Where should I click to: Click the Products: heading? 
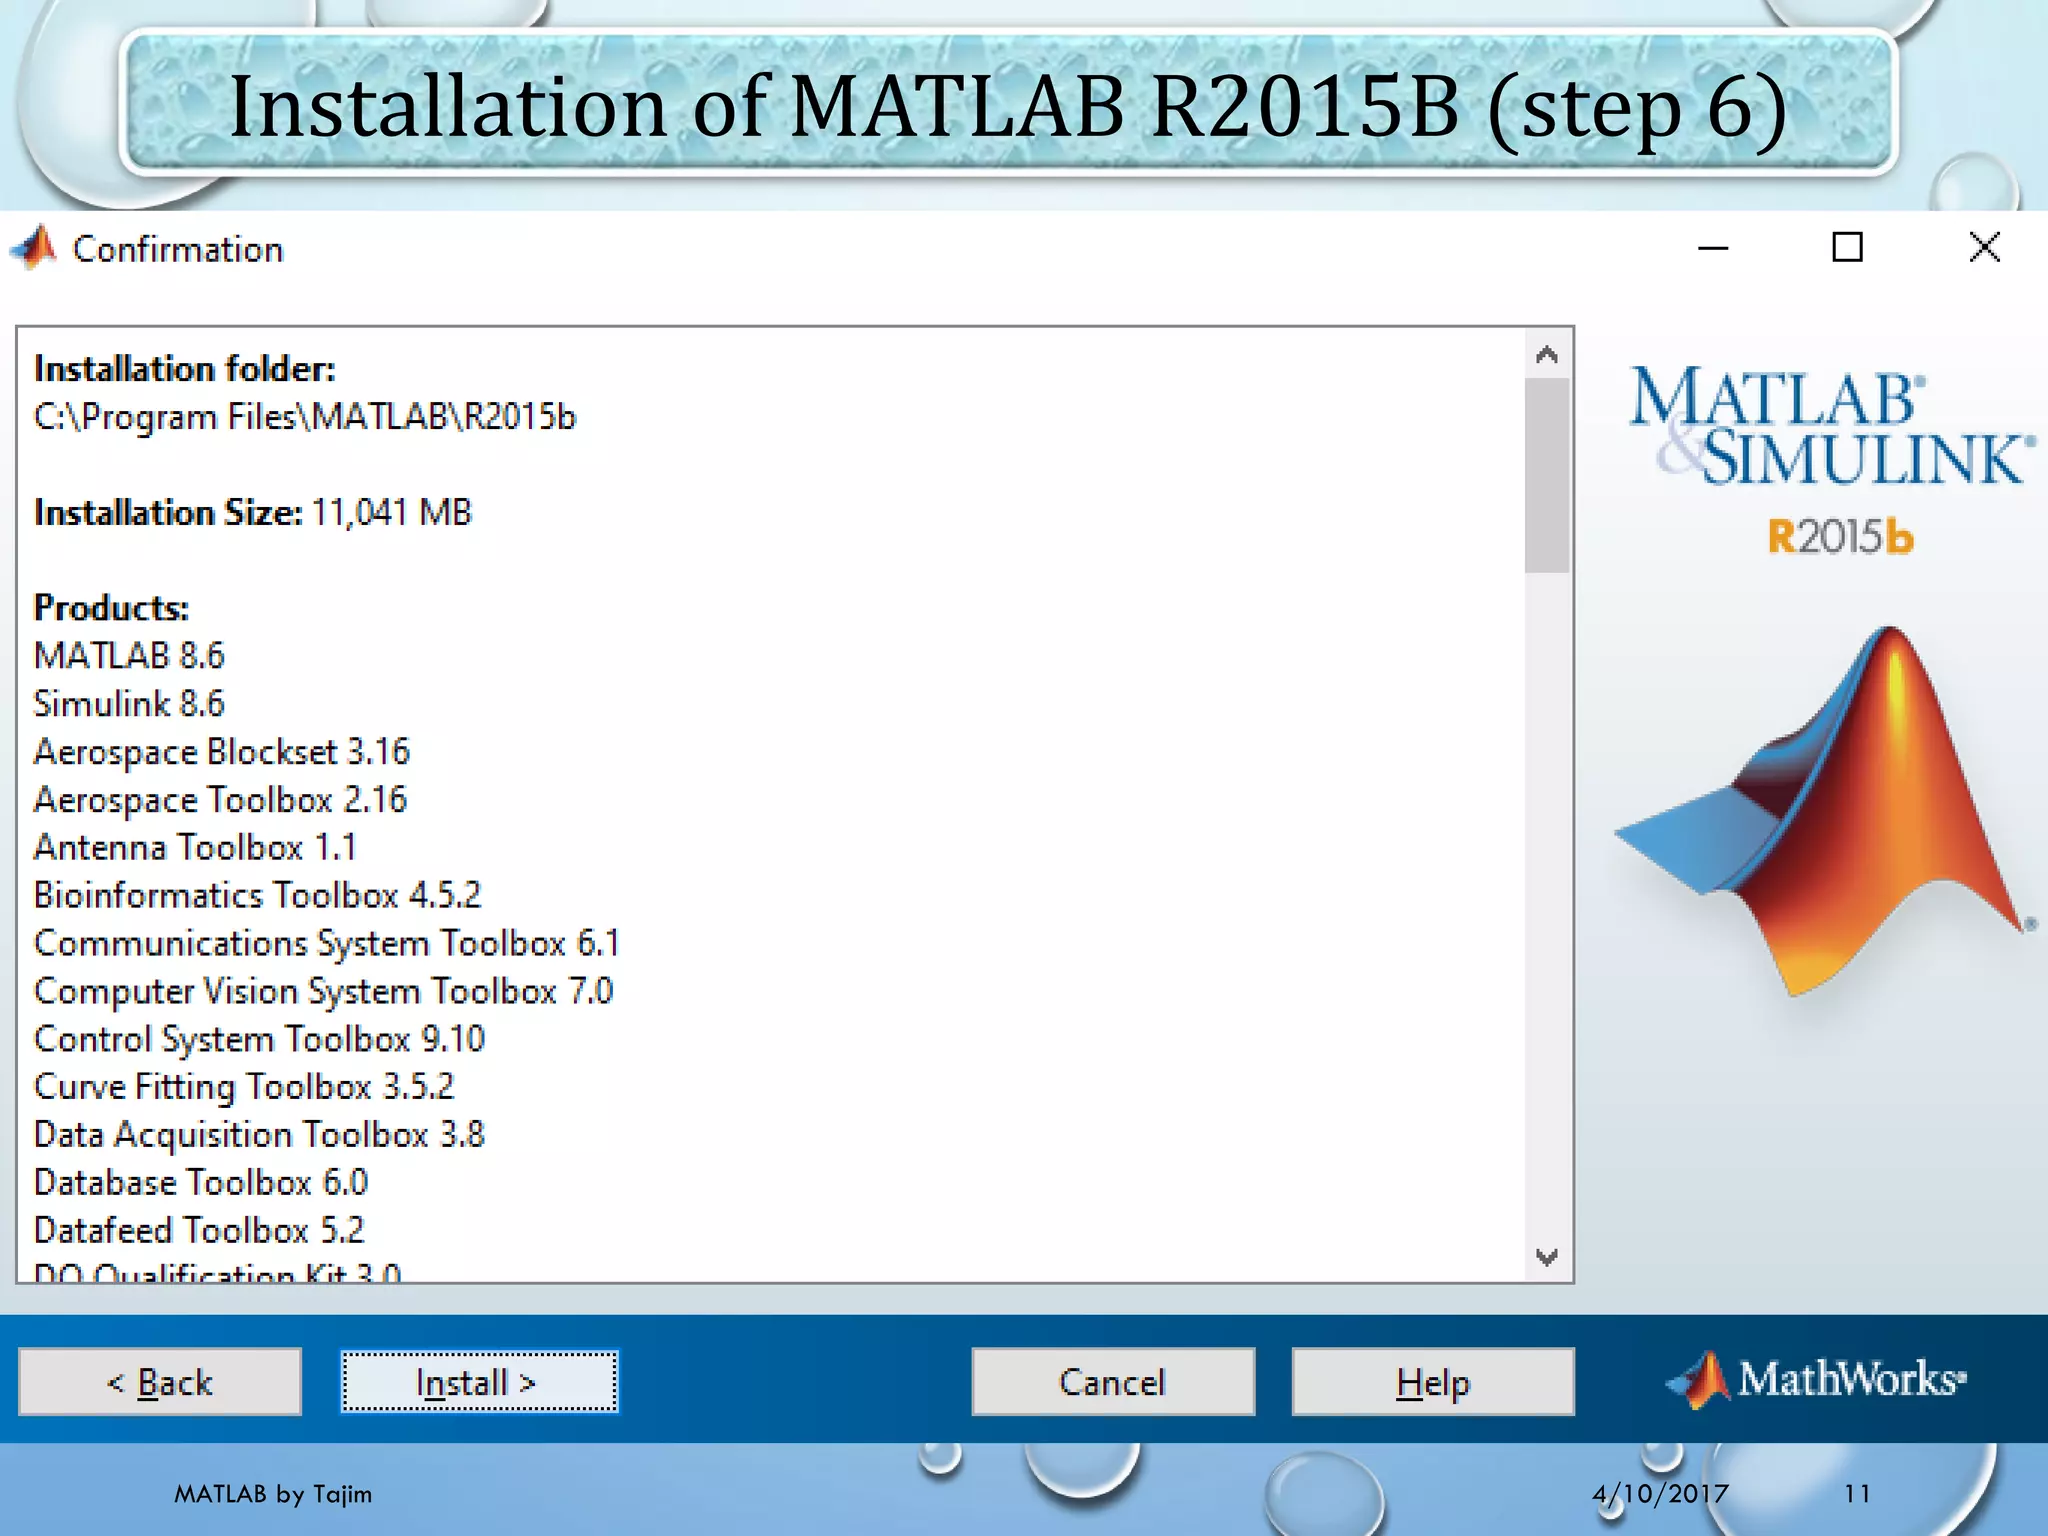(x=111, y=608)
